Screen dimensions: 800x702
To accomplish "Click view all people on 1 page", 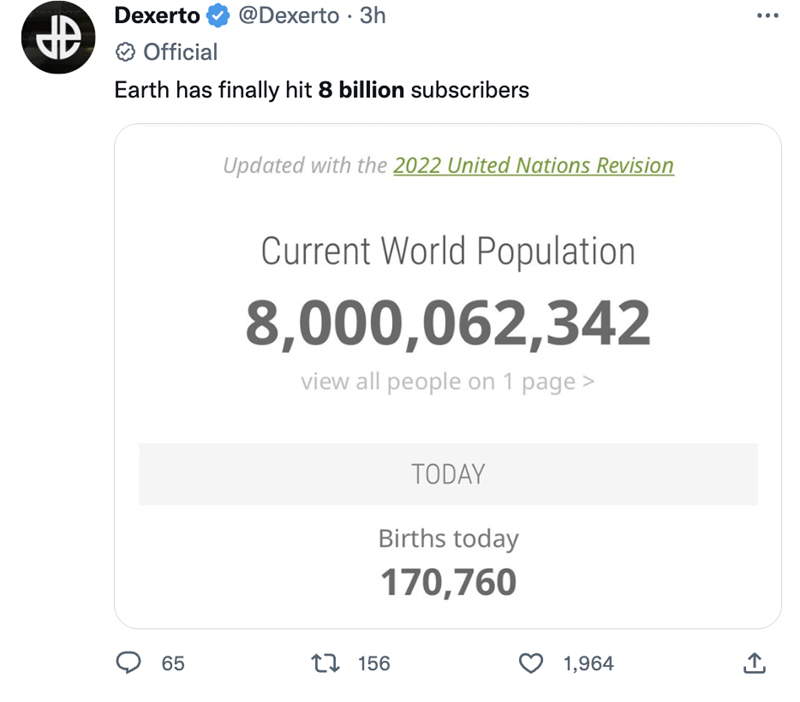I will [x=447, y=381].
